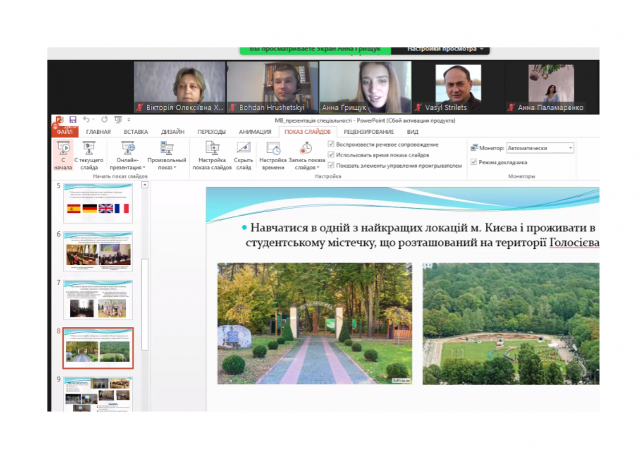The image size is (640, 452).
Task: Click the Undo arrow in quick access toolbar
Action: click(86, 120)
